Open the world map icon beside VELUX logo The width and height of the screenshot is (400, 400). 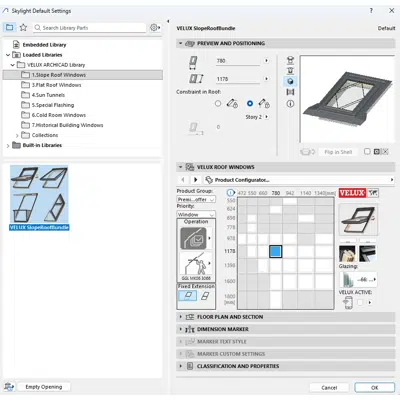click(x=373, y=193)
